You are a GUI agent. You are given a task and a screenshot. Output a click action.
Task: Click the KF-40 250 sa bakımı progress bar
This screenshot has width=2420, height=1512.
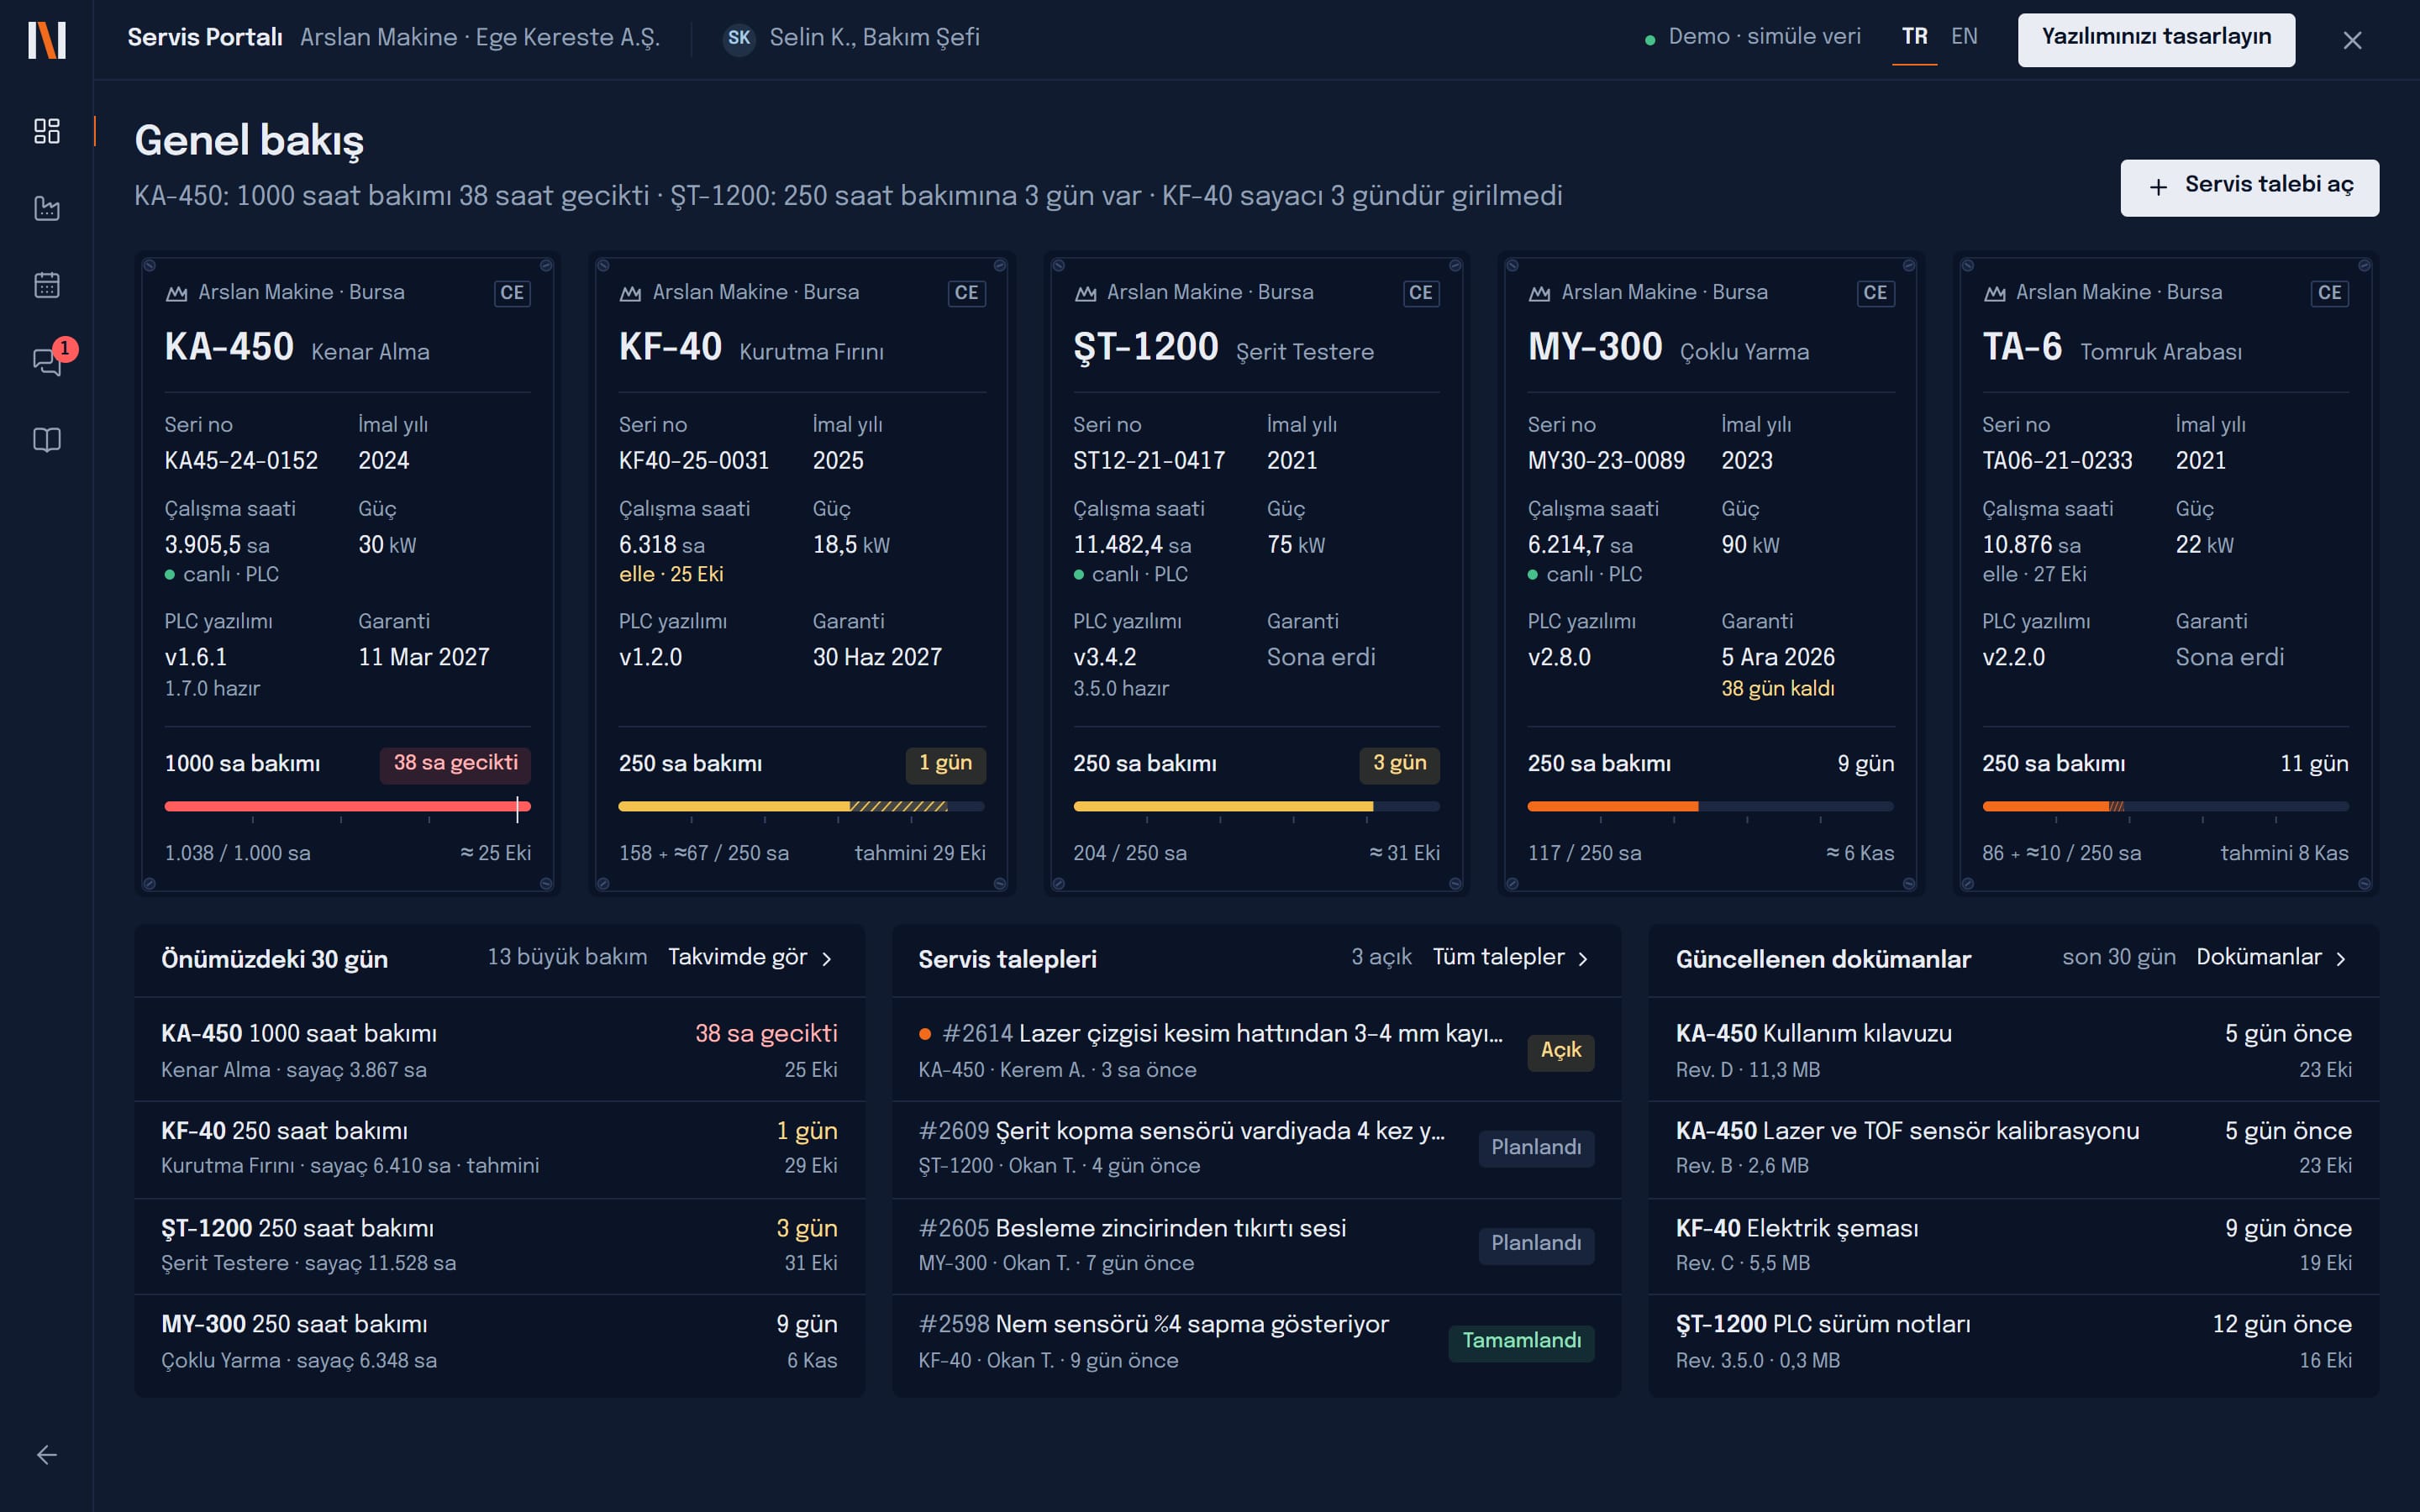click(x=801, y=806)
